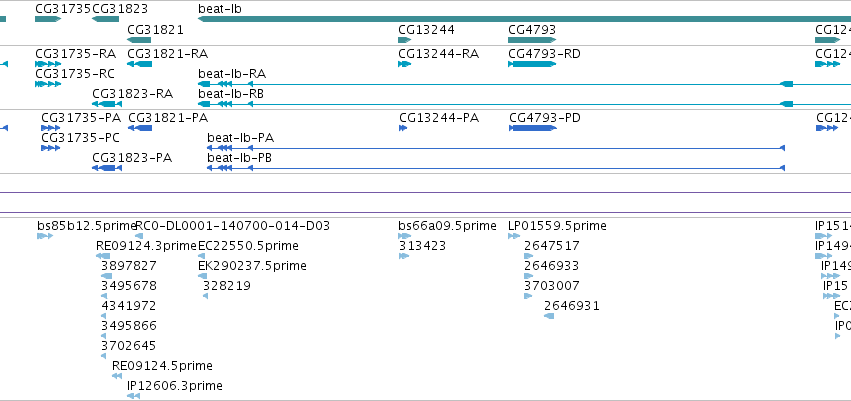This screenshot has width=851, height=401.
Task: Select the CG4793-RD transcript glyph
Action: click(532, 64)
